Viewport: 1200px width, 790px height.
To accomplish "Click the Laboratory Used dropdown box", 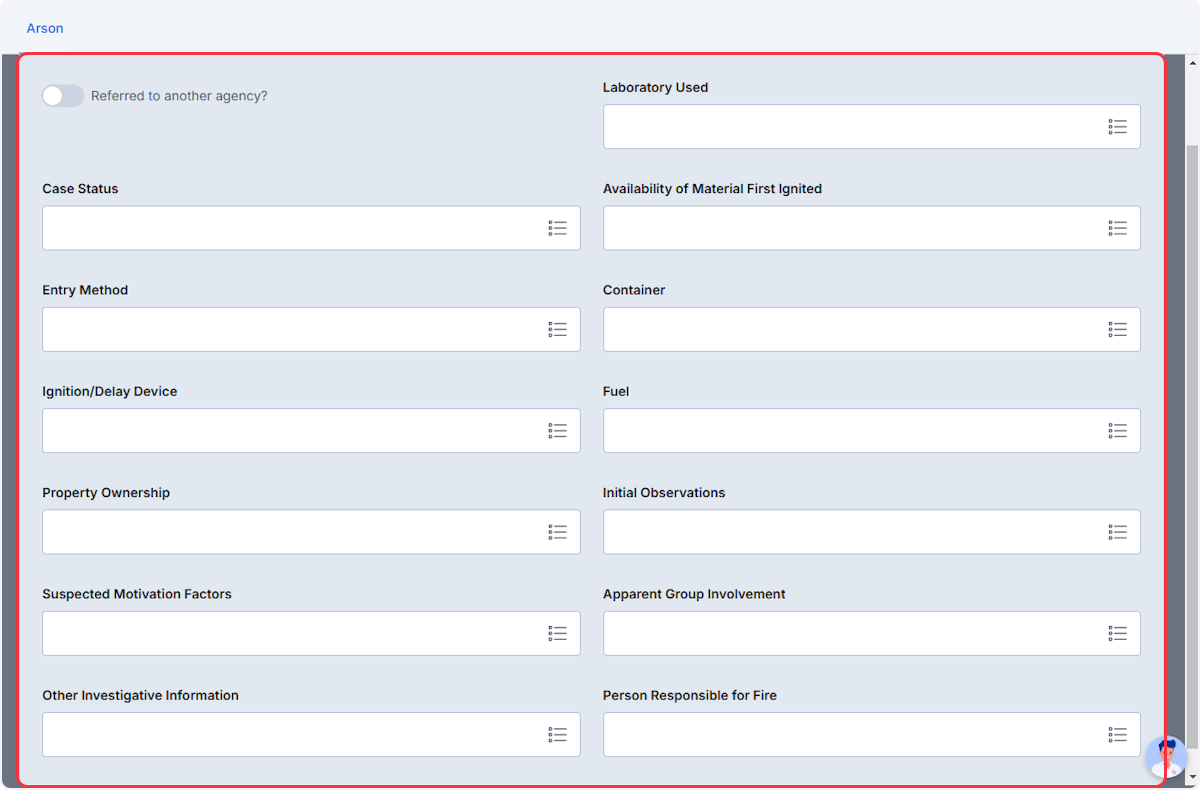I will click(871, 127).
